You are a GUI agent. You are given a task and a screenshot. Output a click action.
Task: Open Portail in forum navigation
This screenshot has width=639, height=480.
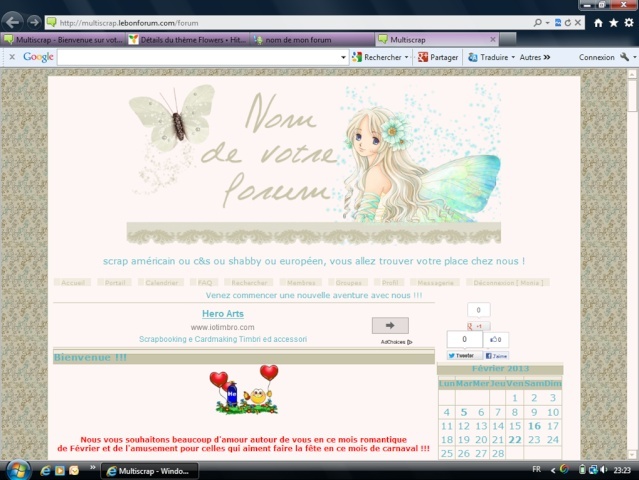[115, 282]
